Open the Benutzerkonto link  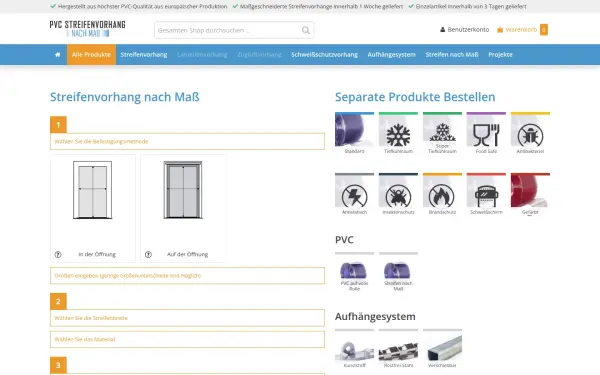tap(465, 29)
